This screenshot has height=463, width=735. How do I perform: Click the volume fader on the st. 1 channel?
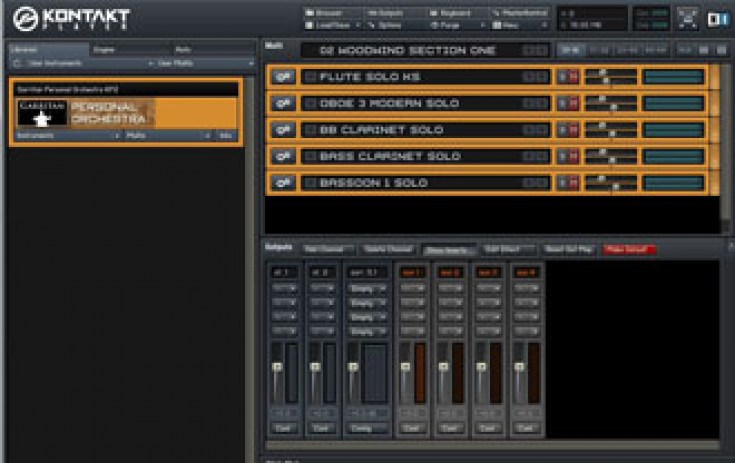(277, 366)
